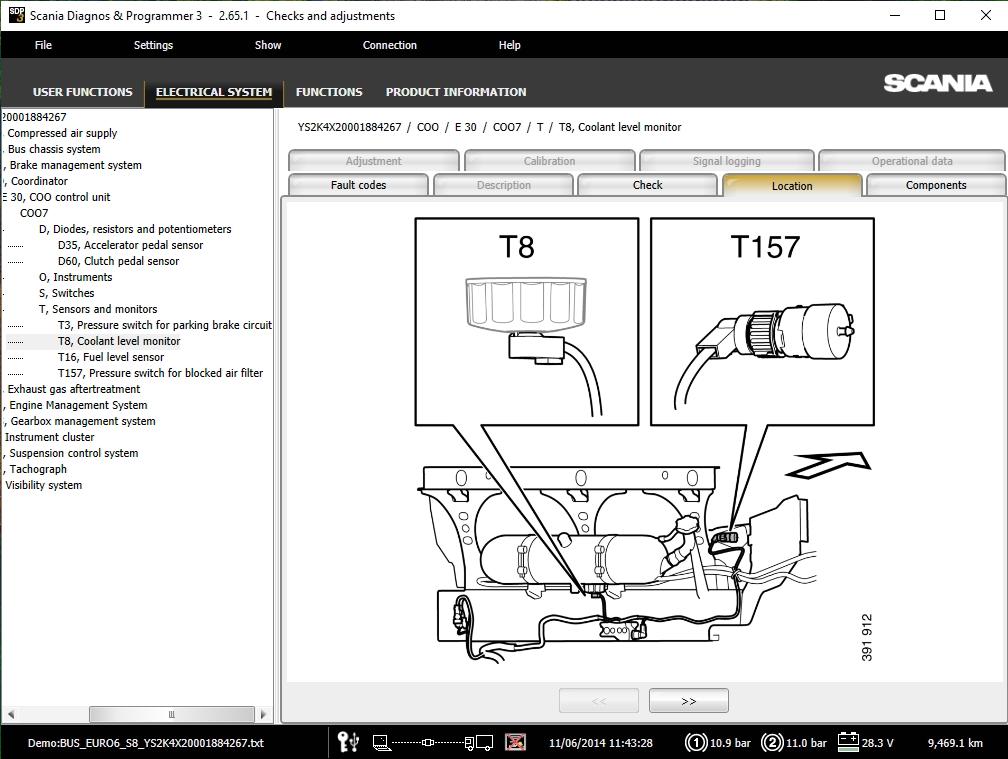Screen dimensions: 1008x759
Task: Open the Connection menu
Action: [x=390, y=45]
